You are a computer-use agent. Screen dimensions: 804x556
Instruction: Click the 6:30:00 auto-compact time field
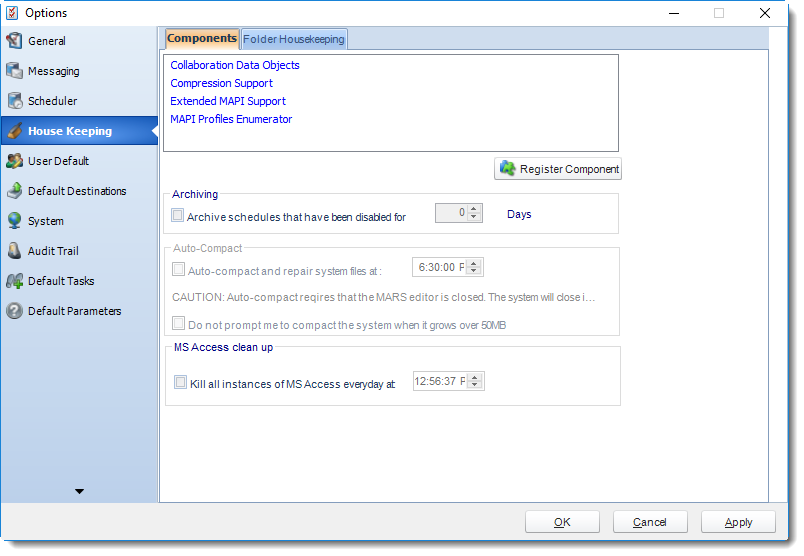point(440,267)
